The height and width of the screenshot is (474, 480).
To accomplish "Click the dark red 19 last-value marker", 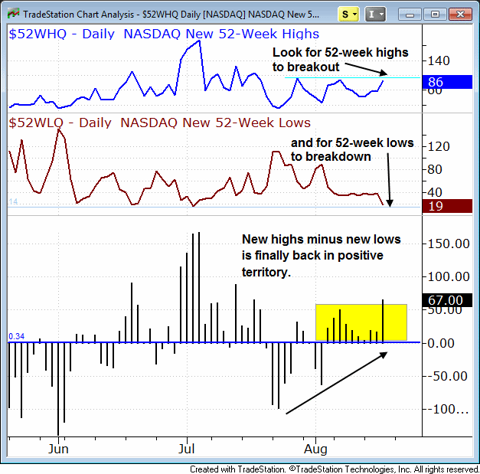I will (x=447, y=206).
